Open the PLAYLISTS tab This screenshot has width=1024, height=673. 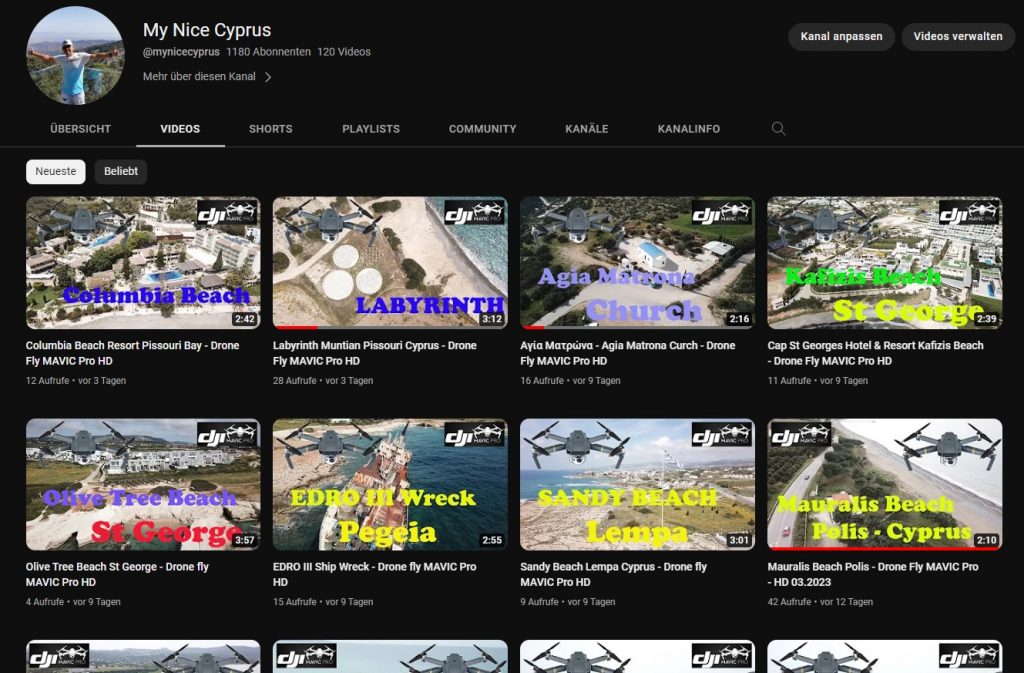click(x=371, y=129)
